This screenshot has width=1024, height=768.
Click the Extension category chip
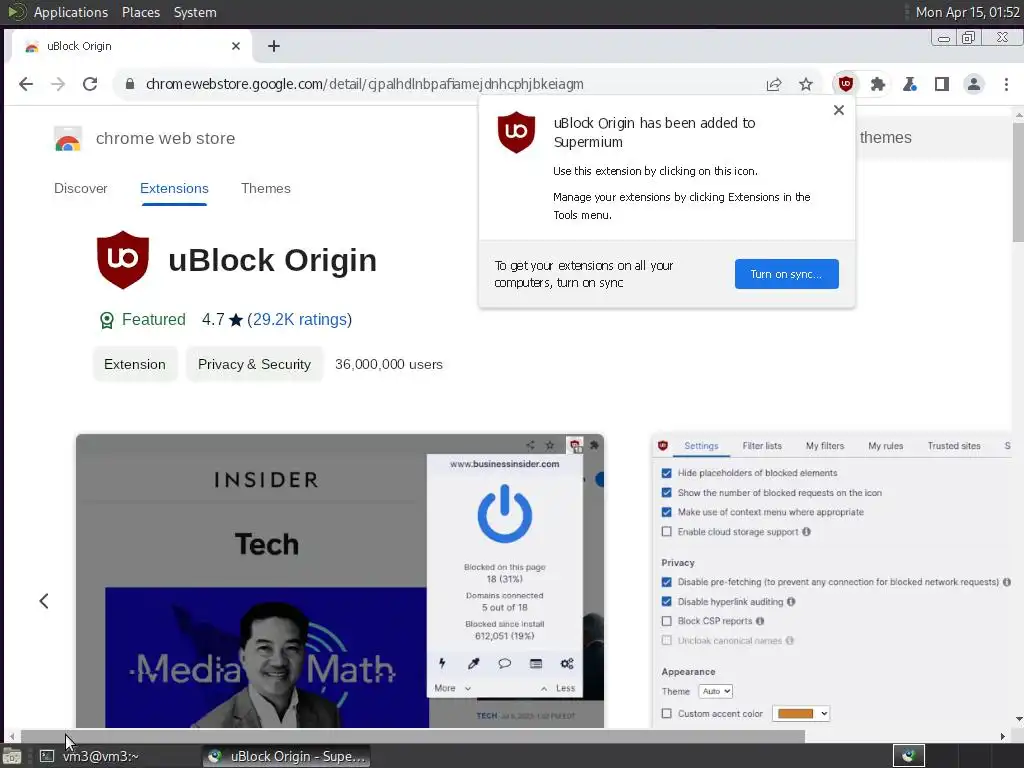tap(135, 364)
